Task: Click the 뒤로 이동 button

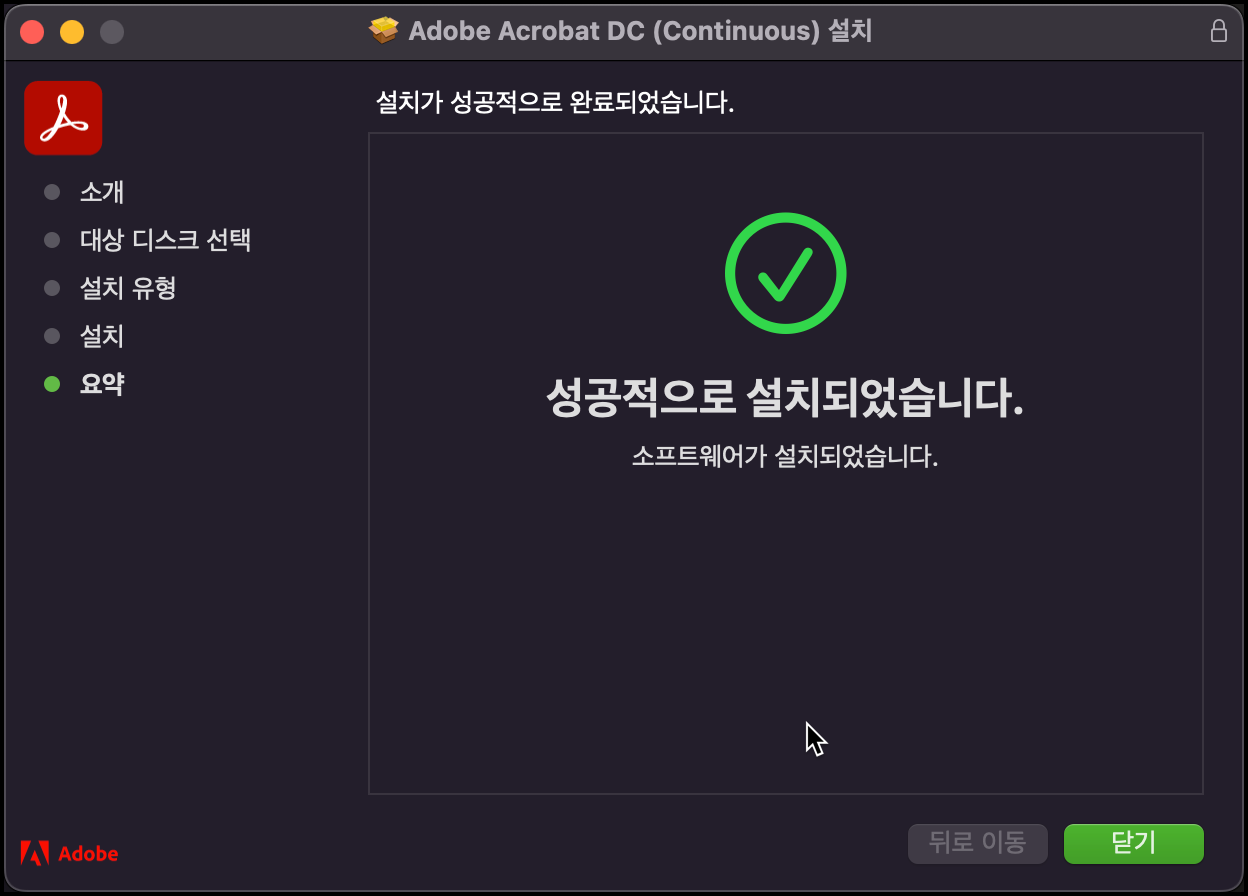Action: [977, 843]
